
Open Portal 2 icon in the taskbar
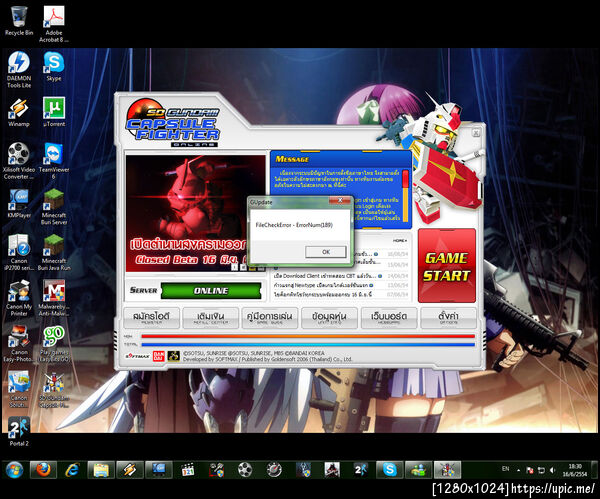[x=360, y=470]
